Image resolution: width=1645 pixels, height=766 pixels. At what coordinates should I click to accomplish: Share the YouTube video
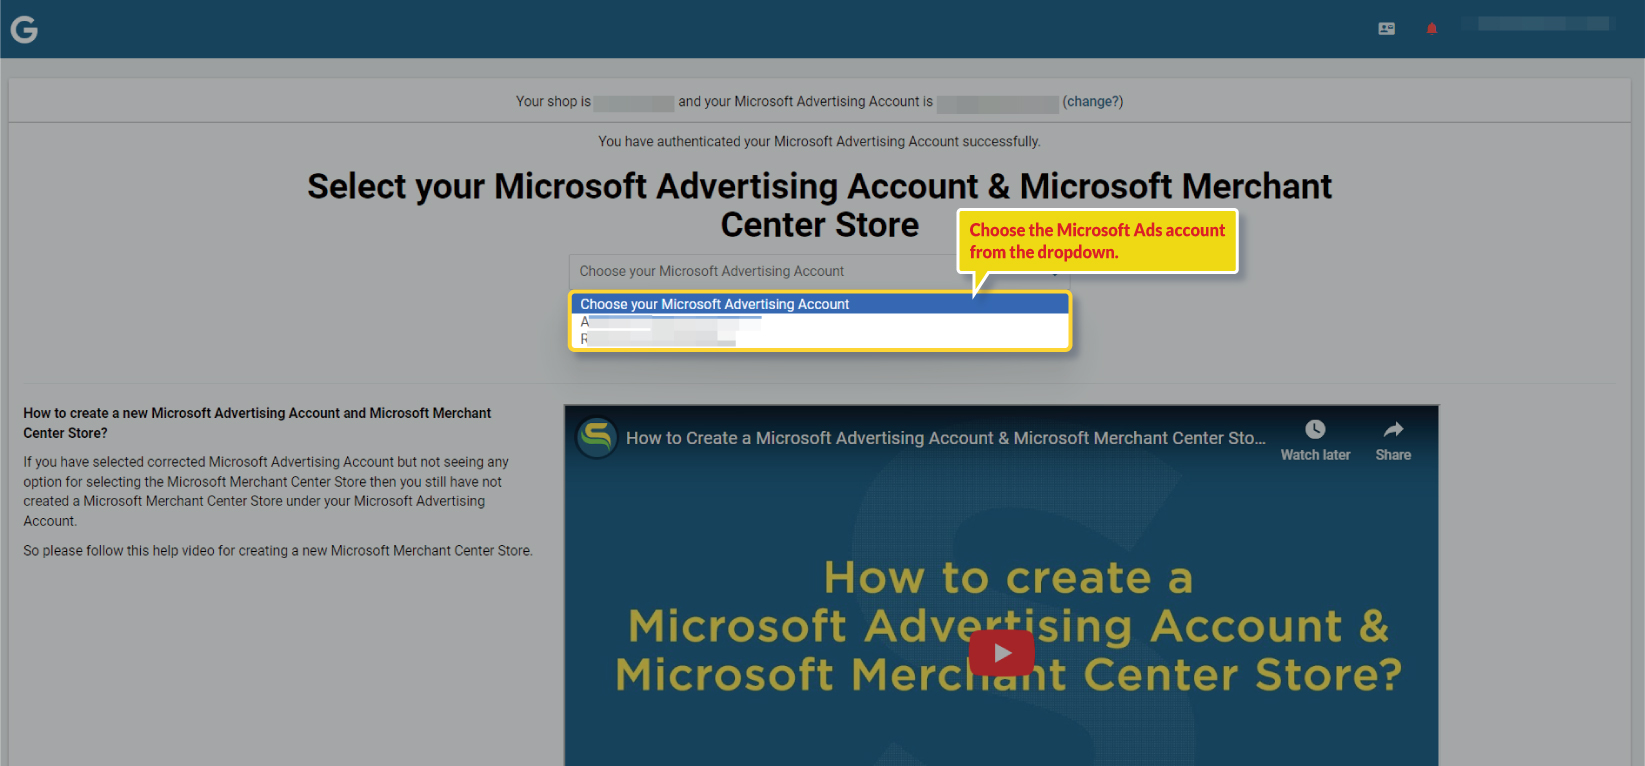click(x=1393, y=440)
